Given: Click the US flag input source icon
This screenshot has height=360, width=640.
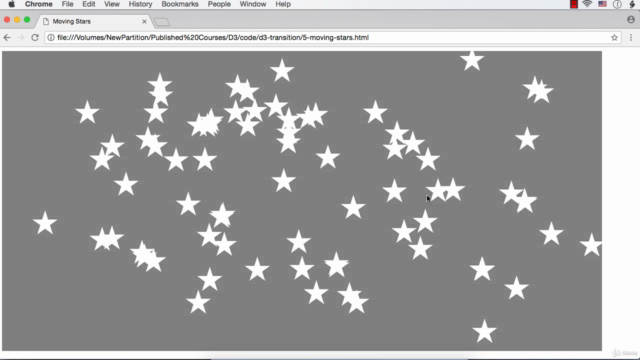Looking at the screenshot, I should click(602, 4).
